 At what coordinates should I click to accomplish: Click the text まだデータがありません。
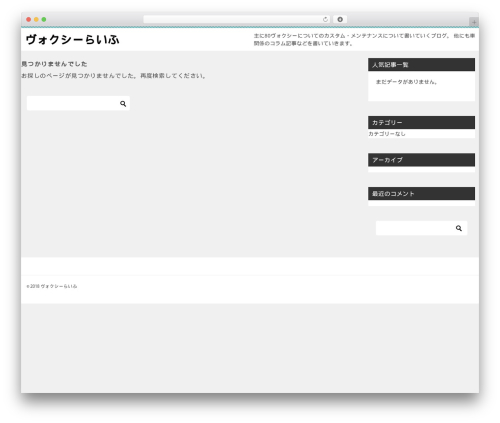[407, 82]
